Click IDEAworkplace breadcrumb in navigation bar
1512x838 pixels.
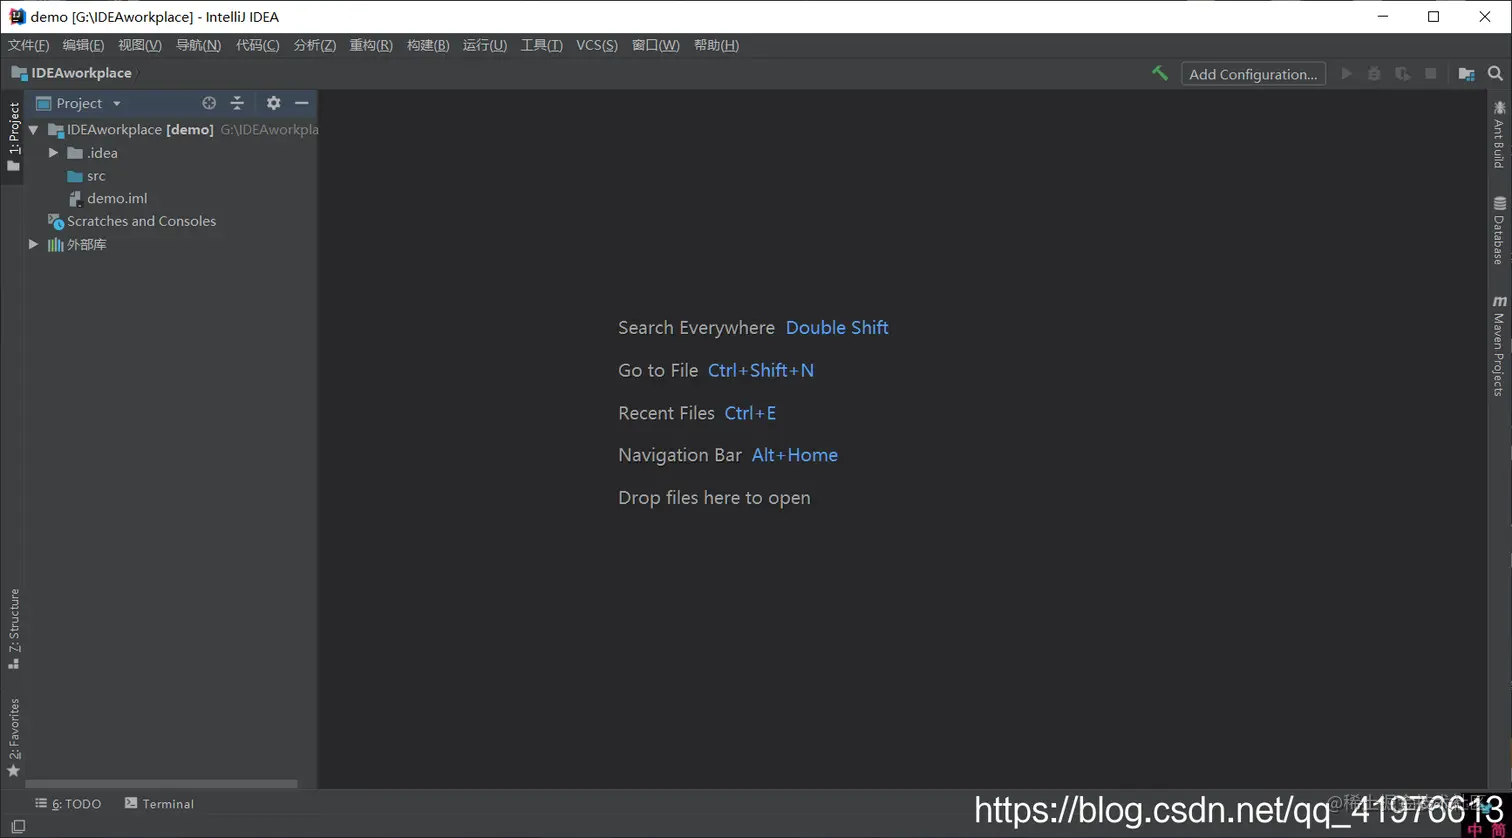[x=72, y=73]
